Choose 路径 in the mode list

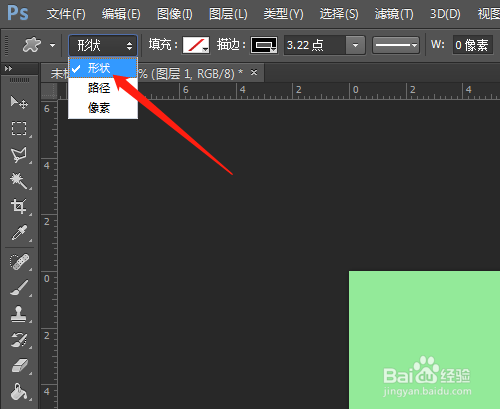[103, 88]
